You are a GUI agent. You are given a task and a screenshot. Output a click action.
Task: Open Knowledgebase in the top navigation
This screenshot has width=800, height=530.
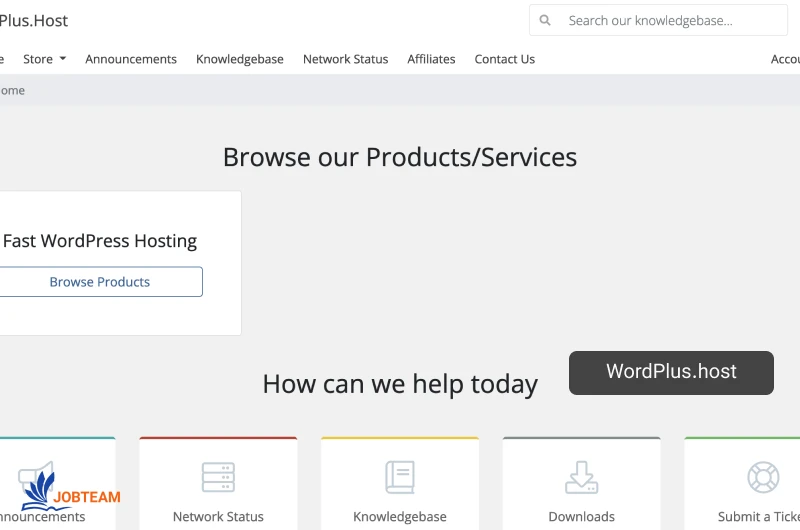tap(240, 59)
